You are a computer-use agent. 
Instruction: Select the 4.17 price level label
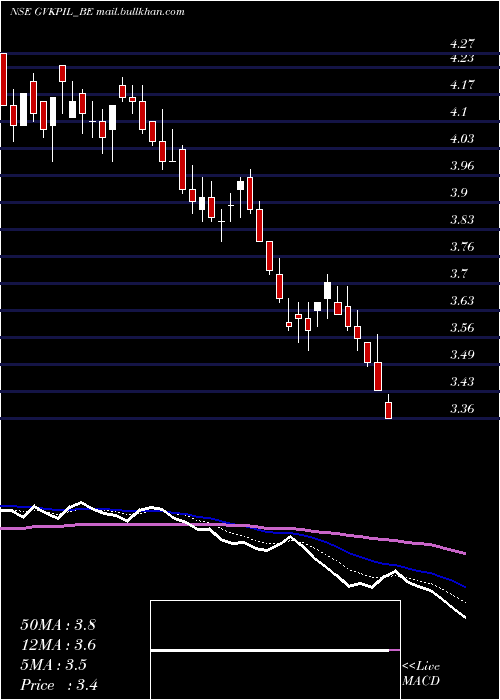462,85
